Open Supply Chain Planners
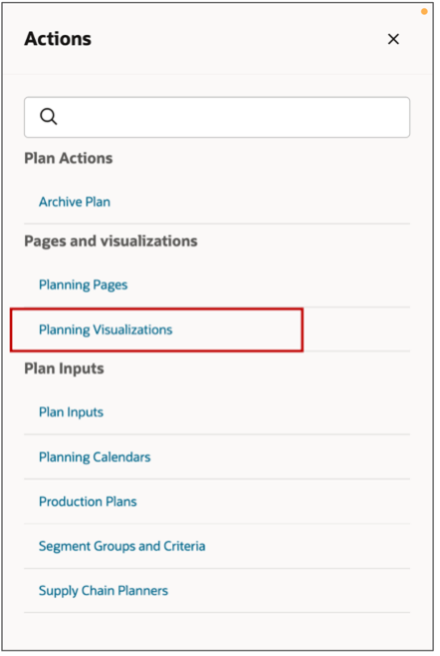Screen dimensions: 440x656 (103, 591)
